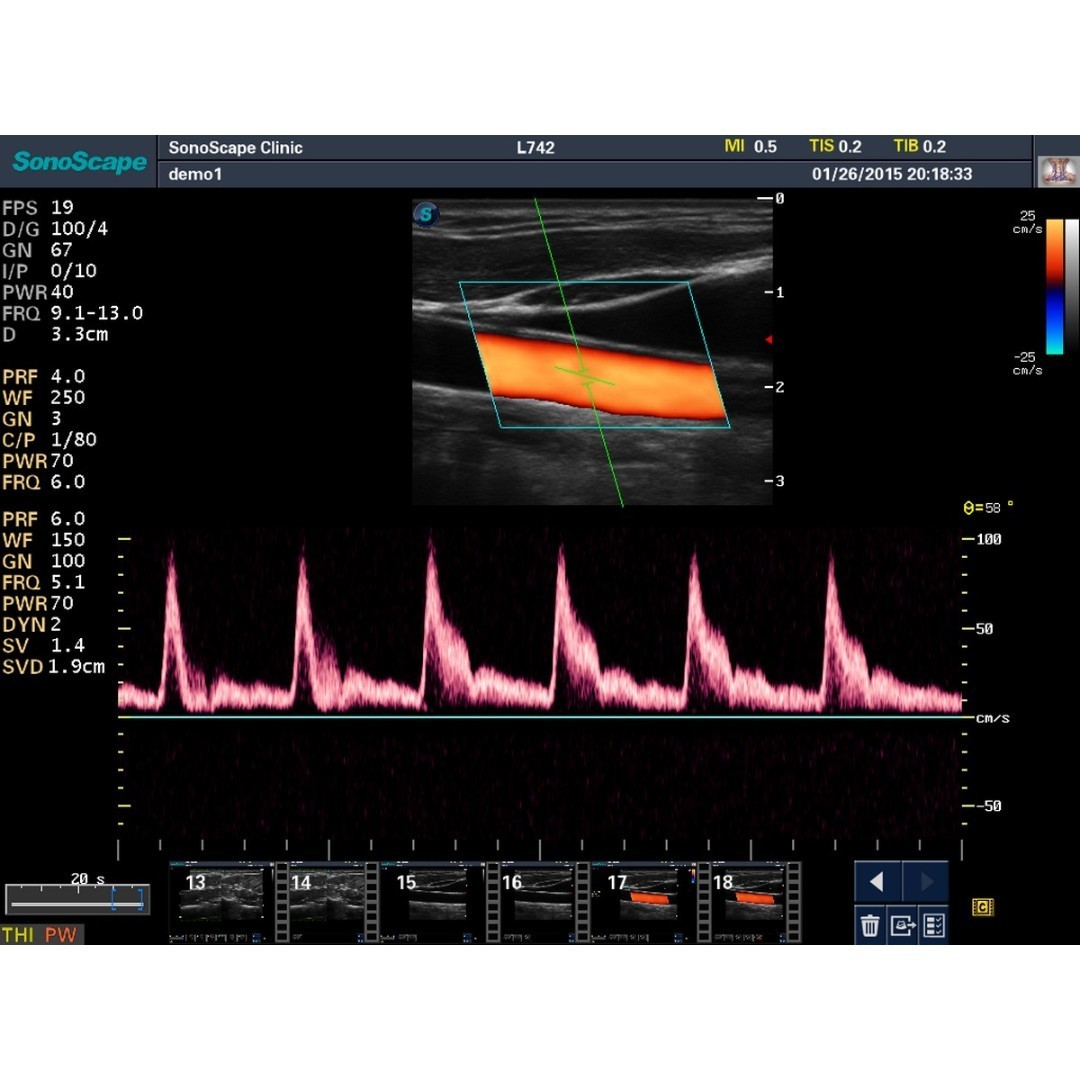
Task: Click the demo1 patient name
Action: [195, 174]
